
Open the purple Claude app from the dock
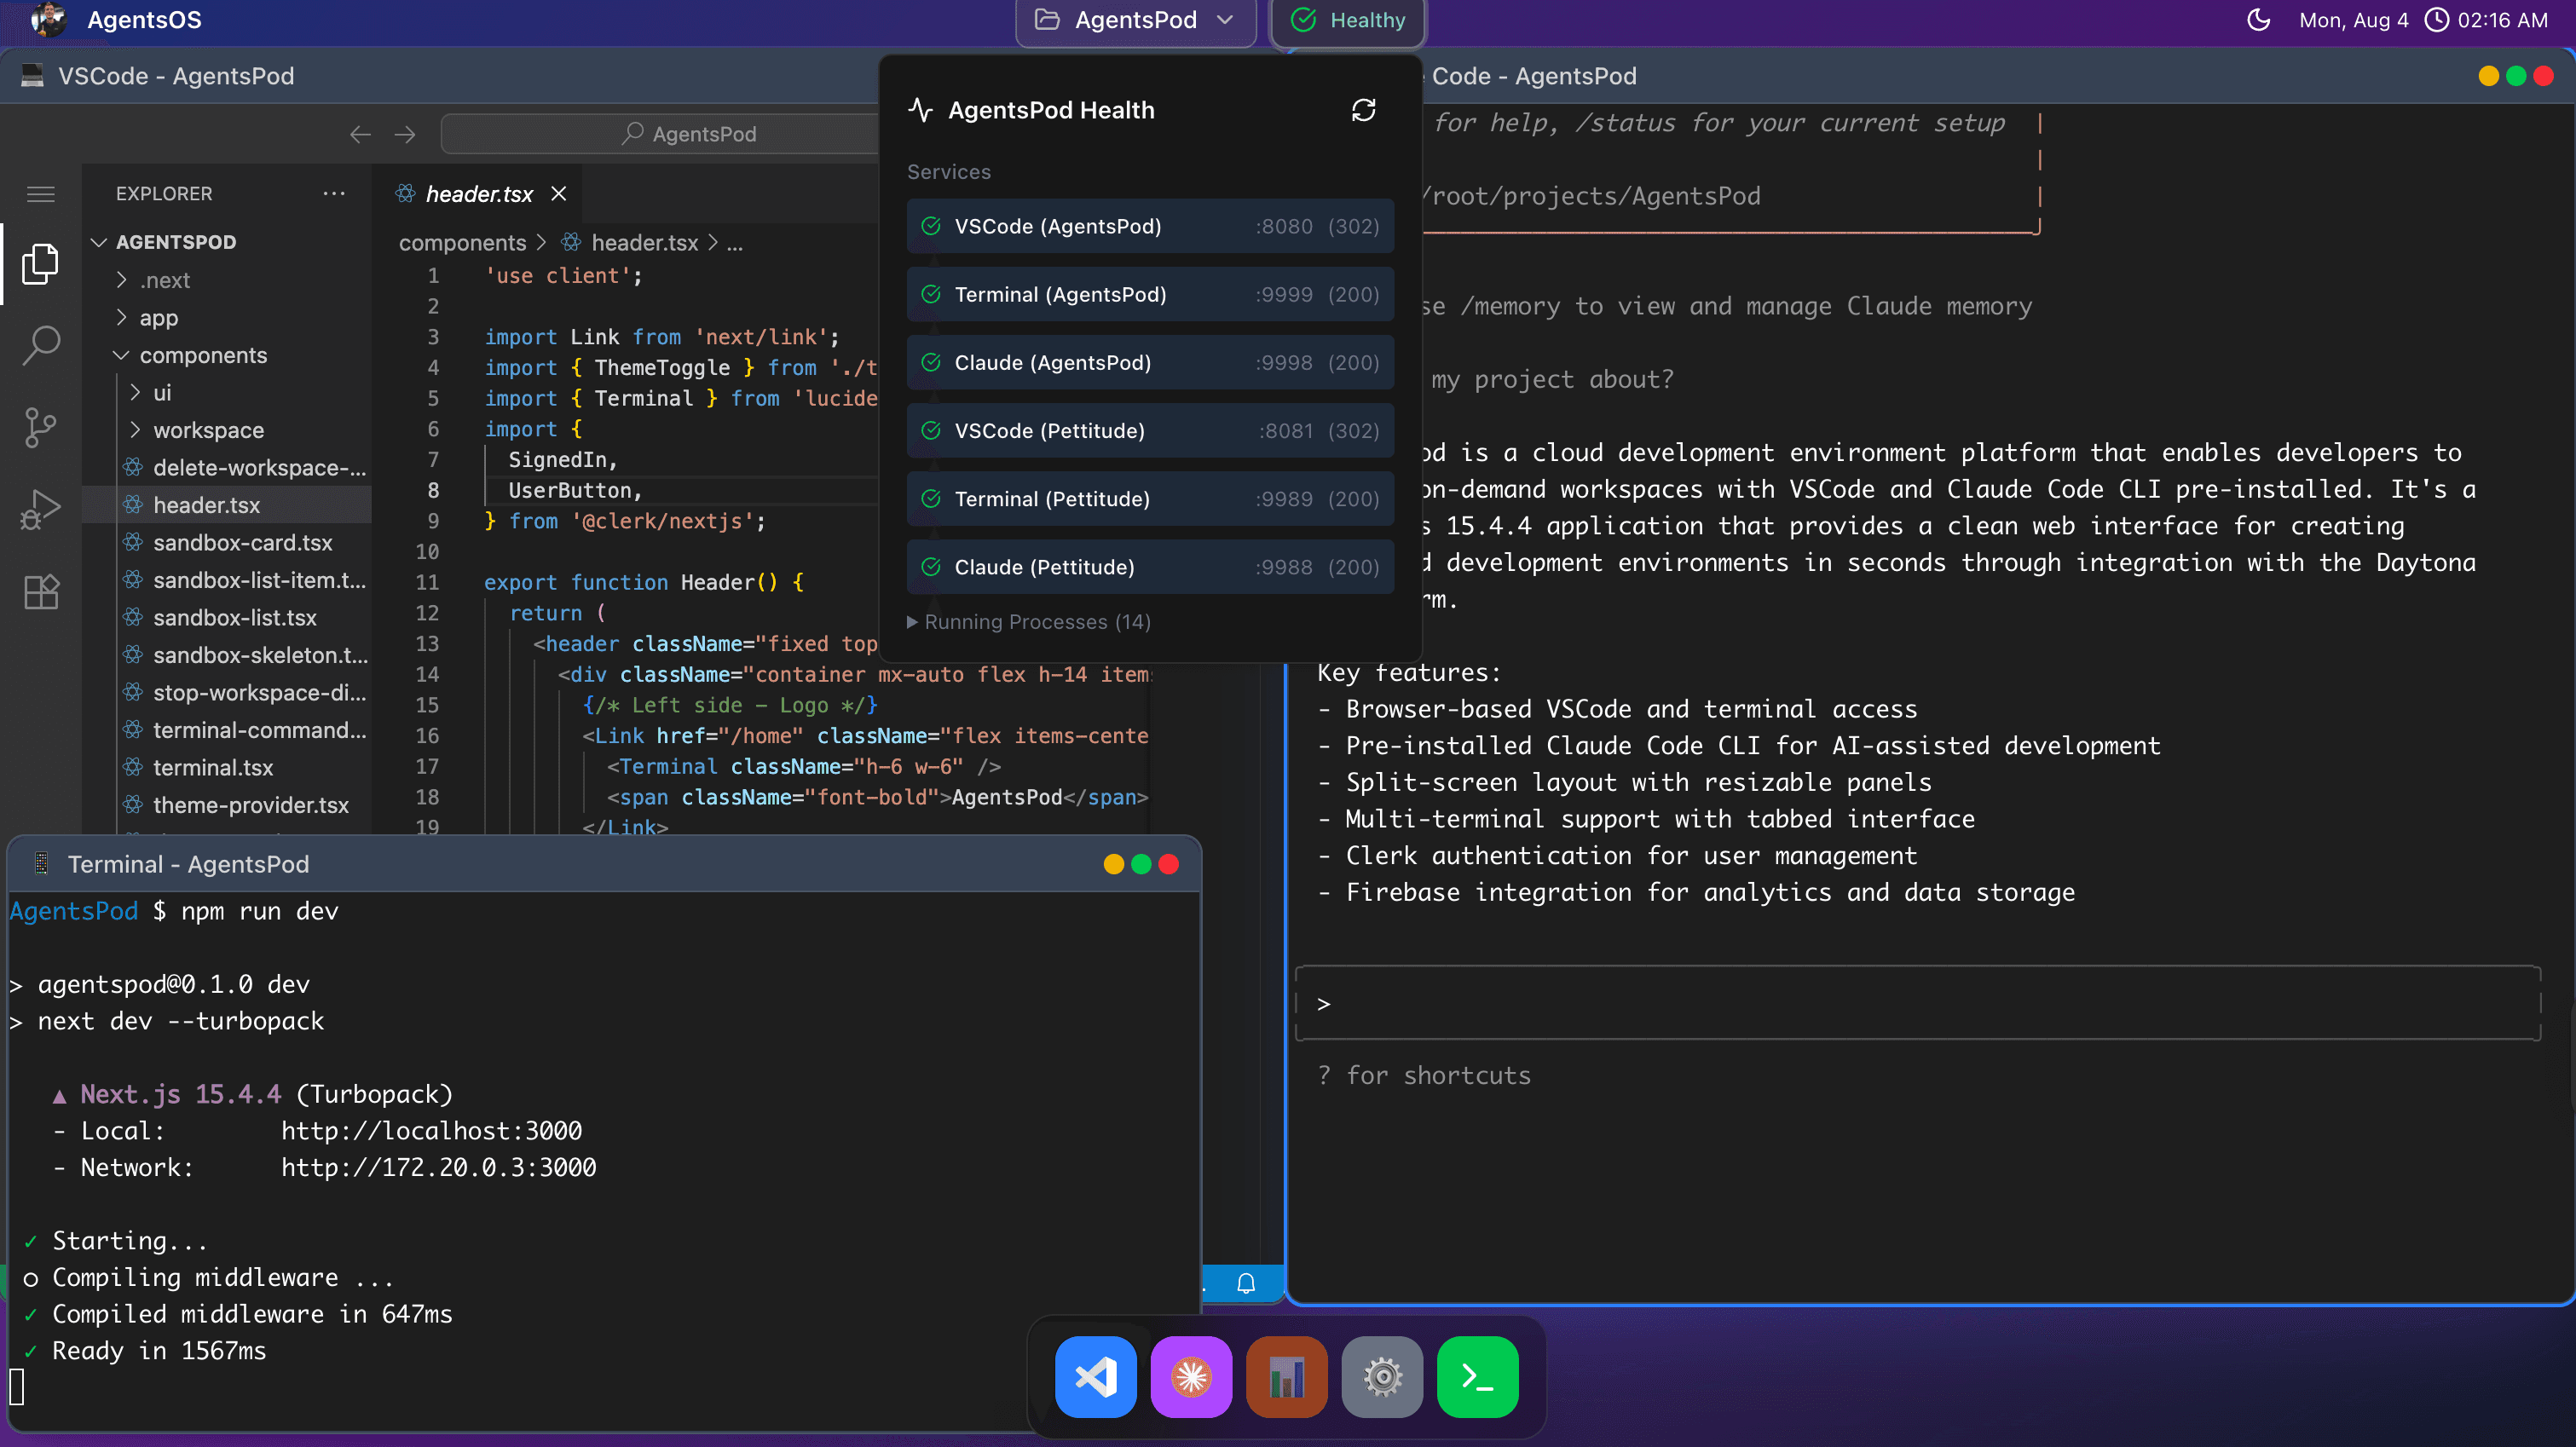coord(1191,1377)
